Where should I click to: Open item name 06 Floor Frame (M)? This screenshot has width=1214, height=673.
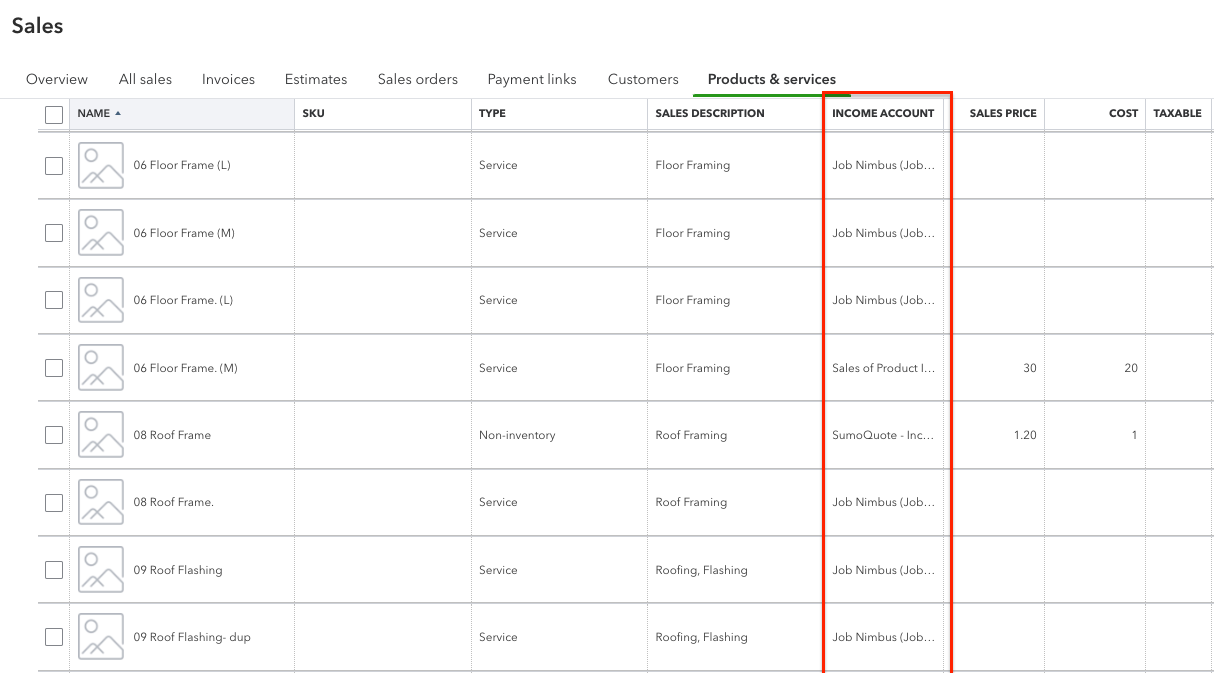[x=184, y=233]
